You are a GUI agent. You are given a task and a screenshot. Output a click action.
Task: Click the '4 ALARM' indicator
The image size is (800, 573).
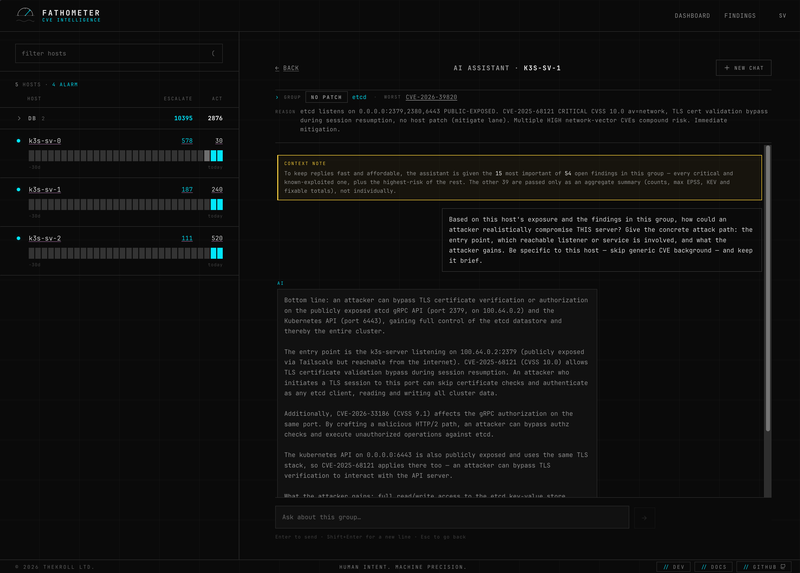tap(65, 85)
